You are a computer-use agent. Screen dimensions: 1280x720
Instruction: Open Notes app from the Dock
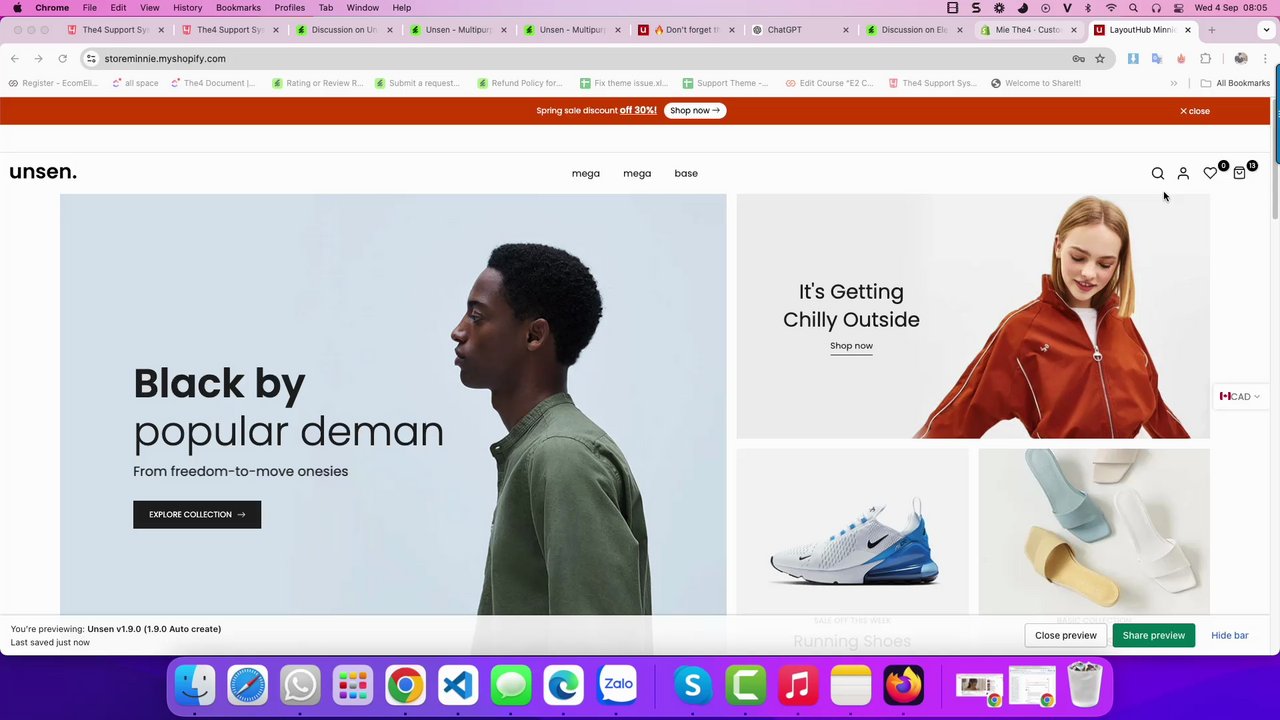pyautogui.click(x=851, y=686)
